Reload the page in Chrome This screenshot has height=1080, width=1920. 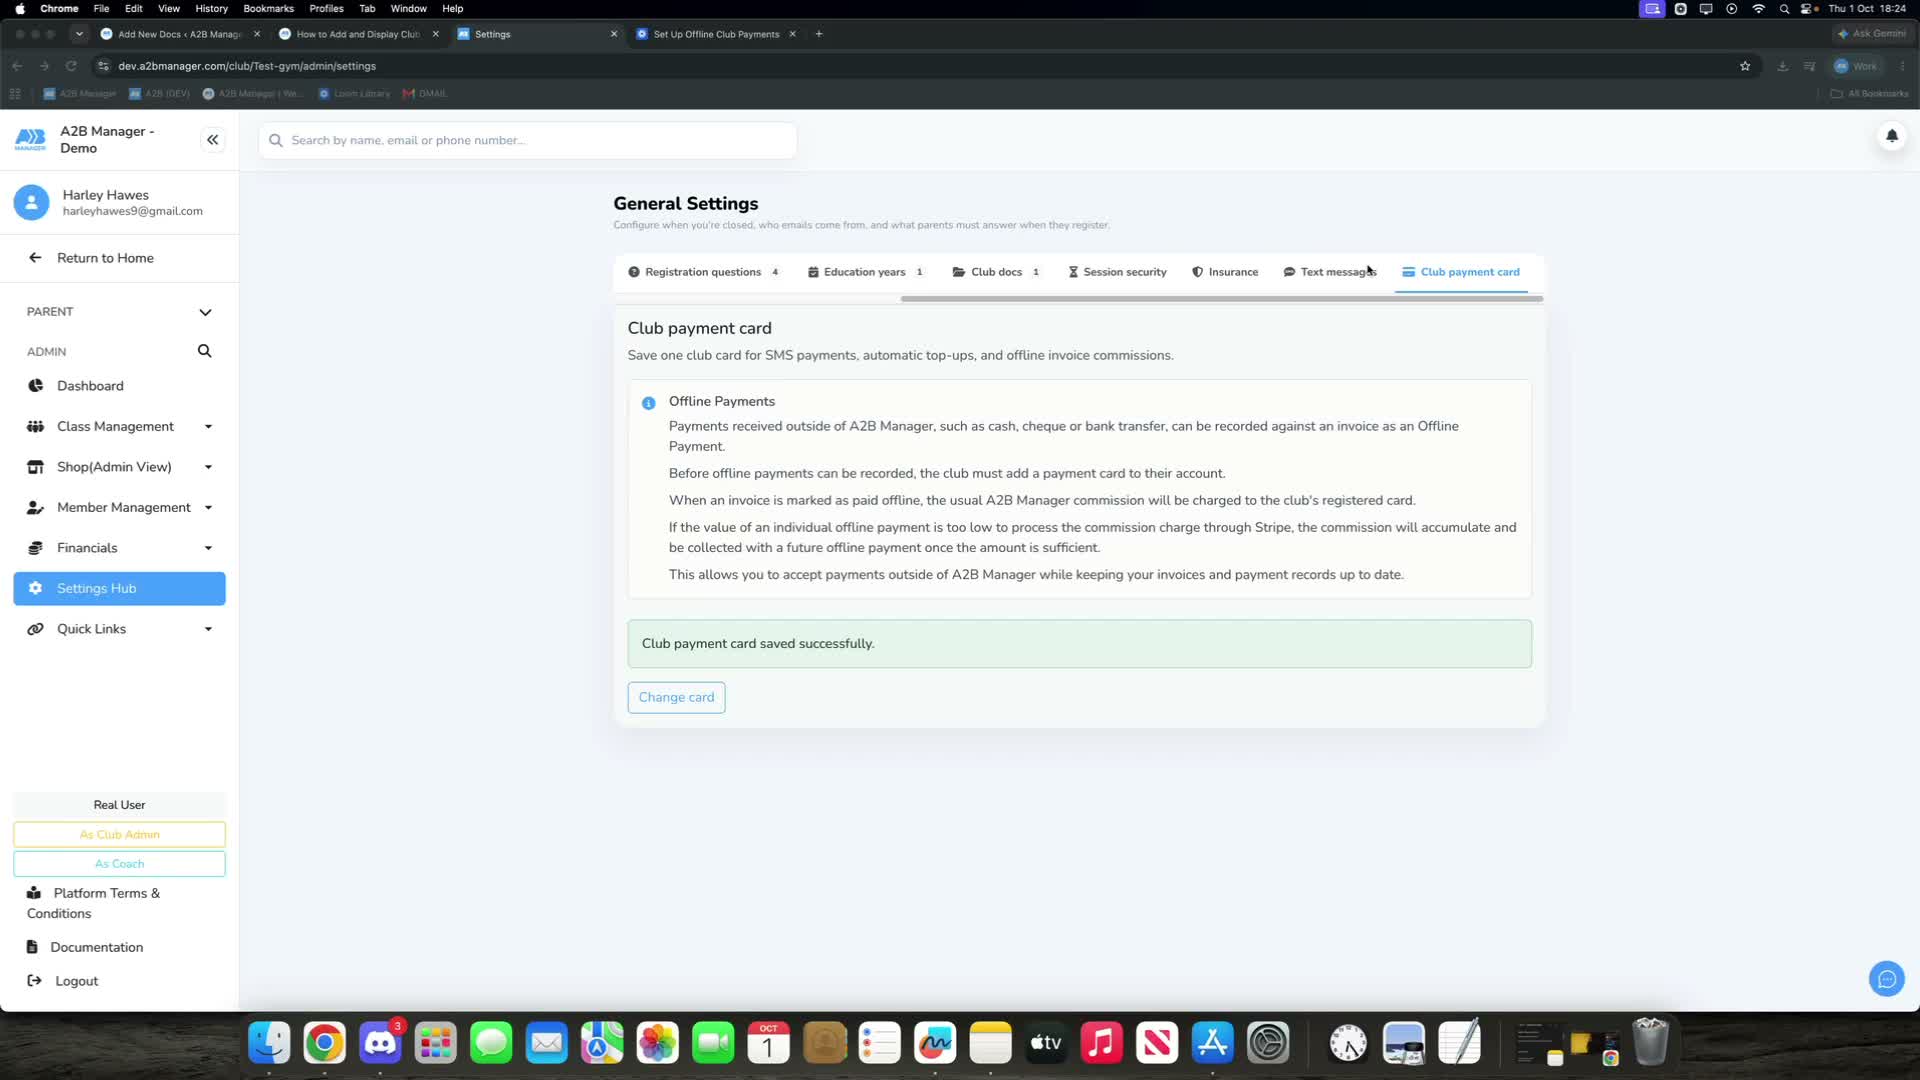pos(71,66)
